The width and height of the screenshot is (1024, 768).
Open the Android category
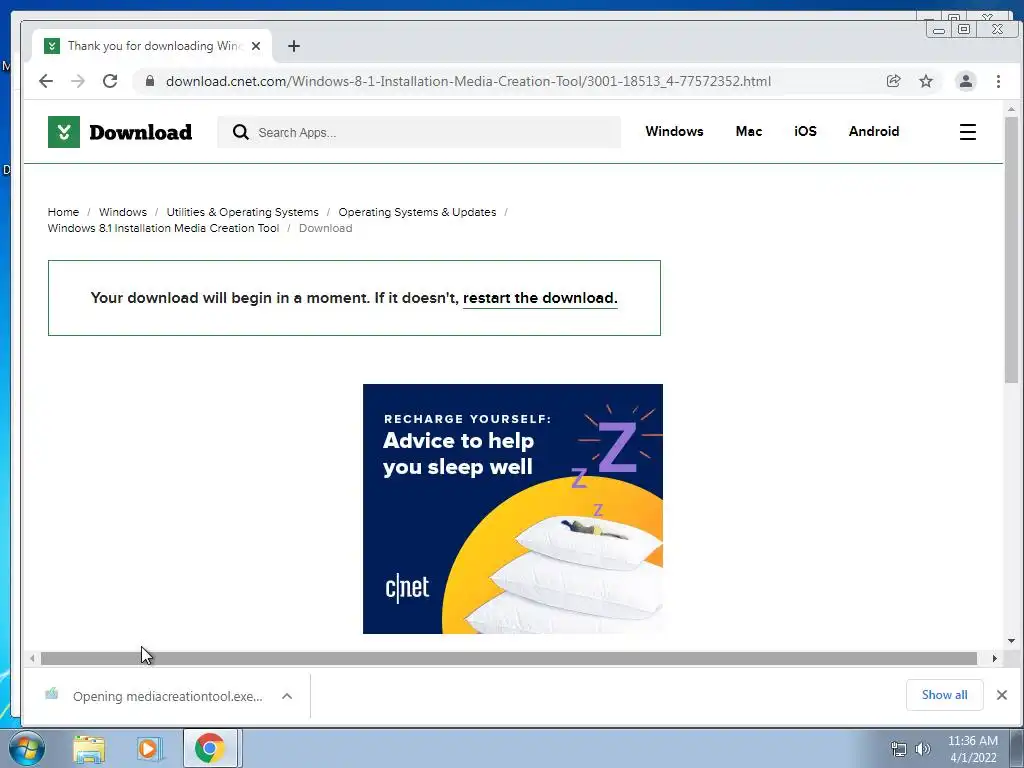[x=874, y=131]
